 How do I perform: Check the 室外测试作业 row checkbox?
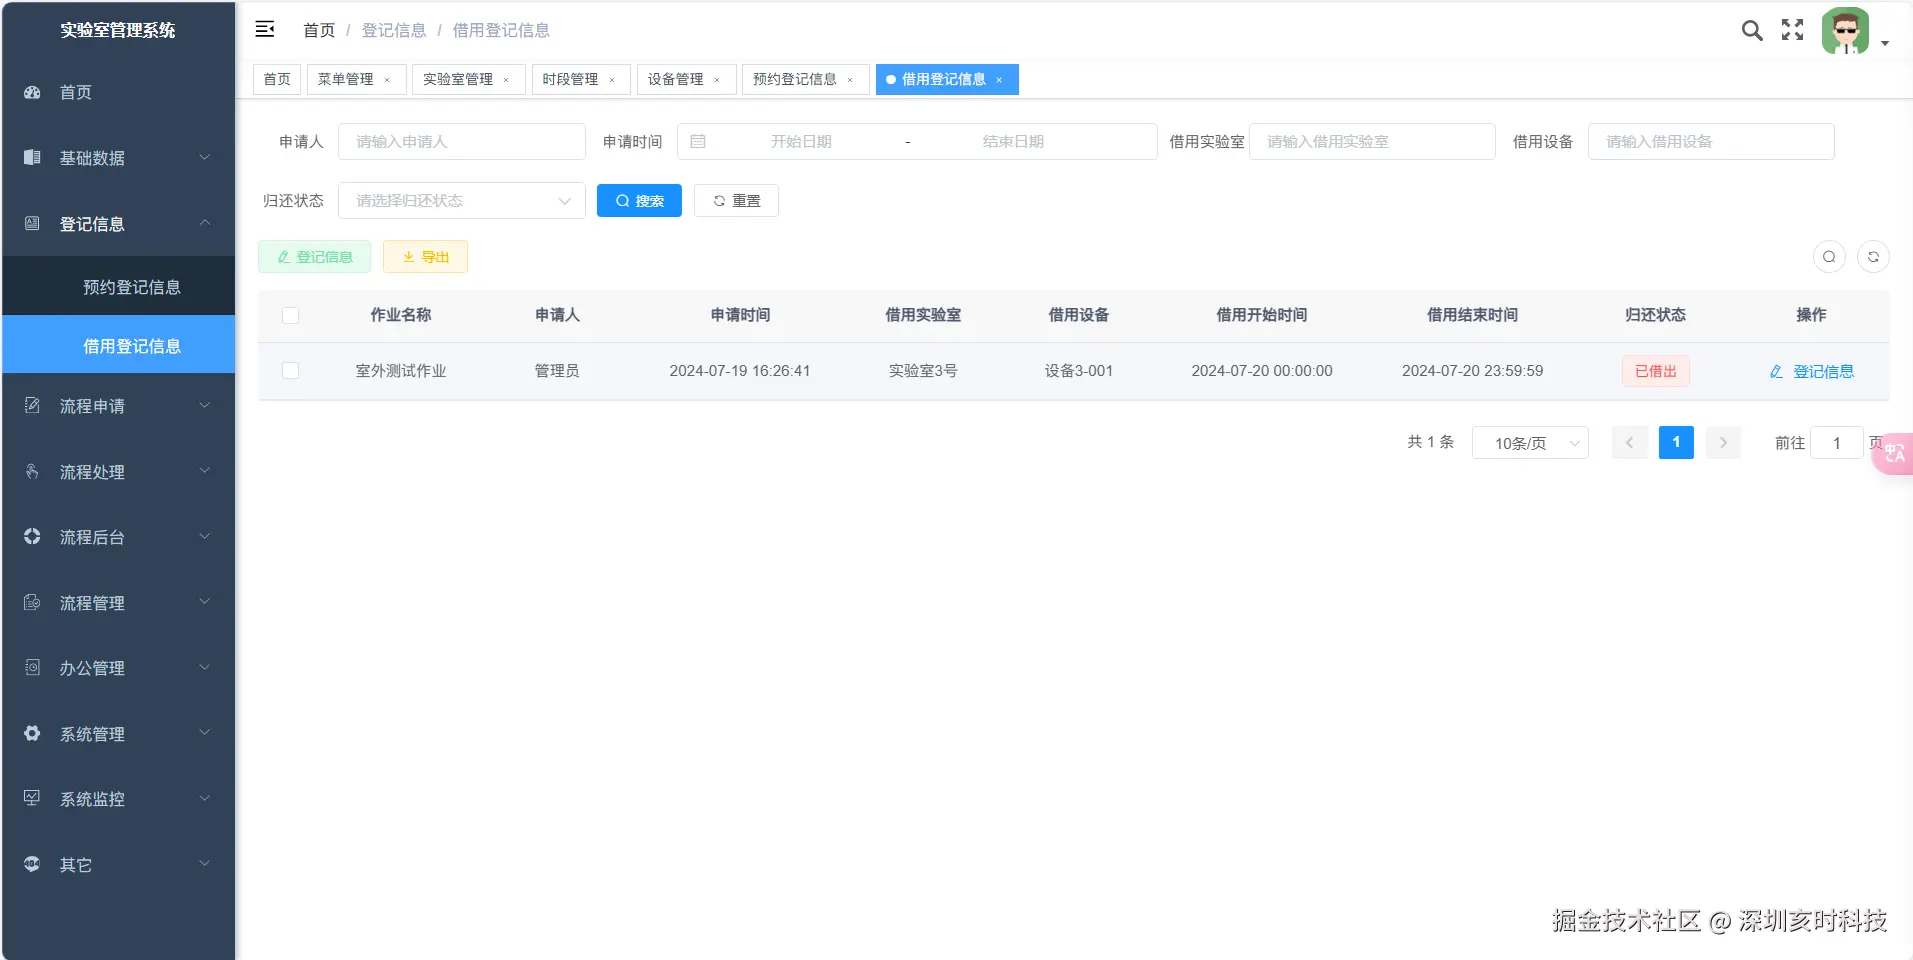[291, 371]
